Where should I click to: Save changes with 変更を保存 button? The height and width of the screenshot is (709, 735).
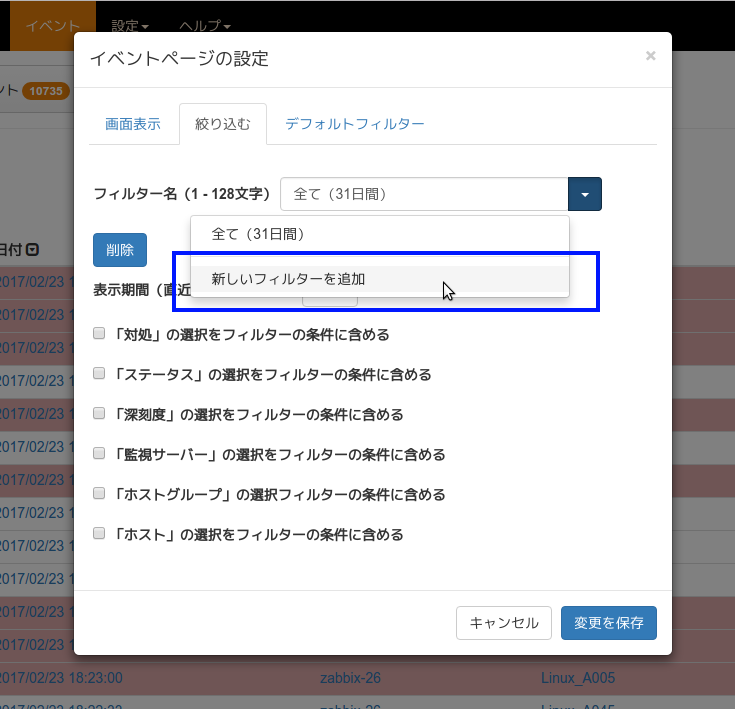coord(609,623)
